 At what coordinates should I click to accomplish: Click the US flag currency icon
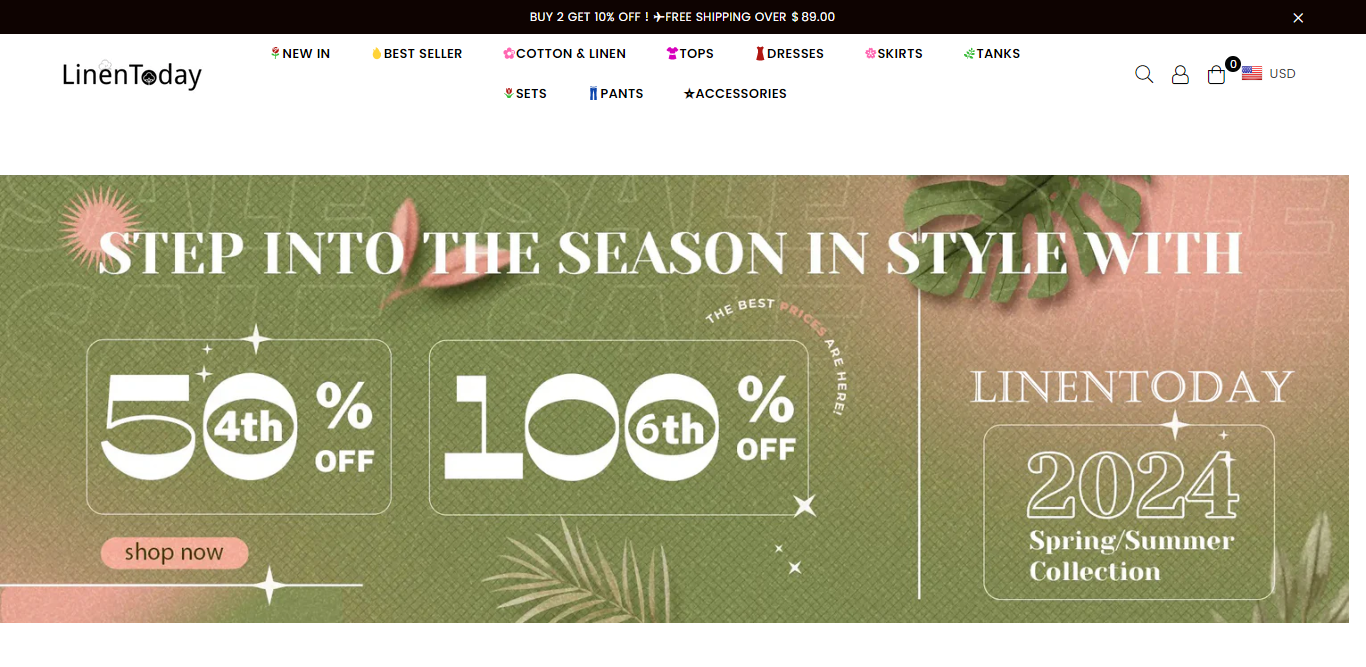[1252, 73]
